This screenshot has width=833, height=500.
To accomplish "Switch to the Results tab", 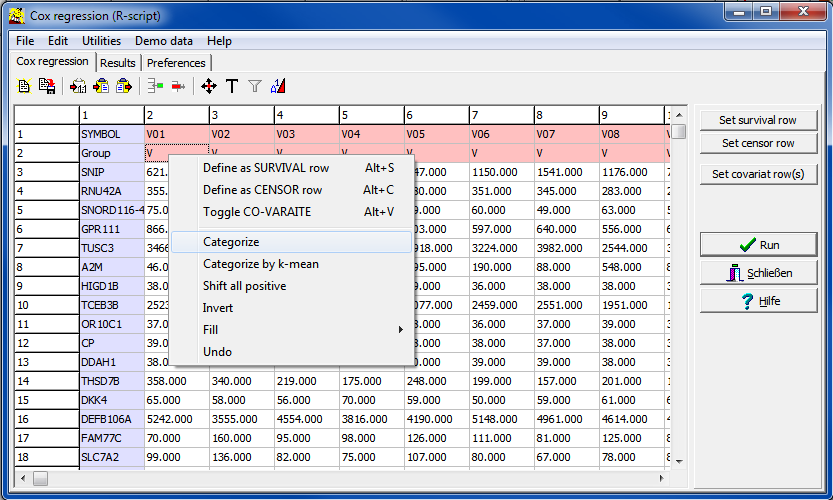I will point(118,63).
